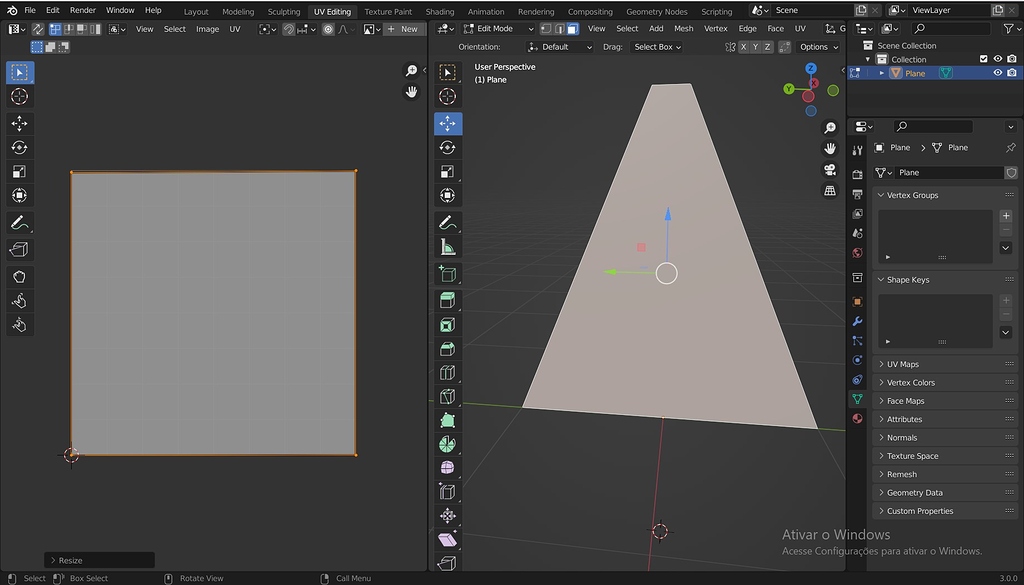Open the Modifier Properties wrench tab
Screen dimensions: 1024x585
[857, 322]
